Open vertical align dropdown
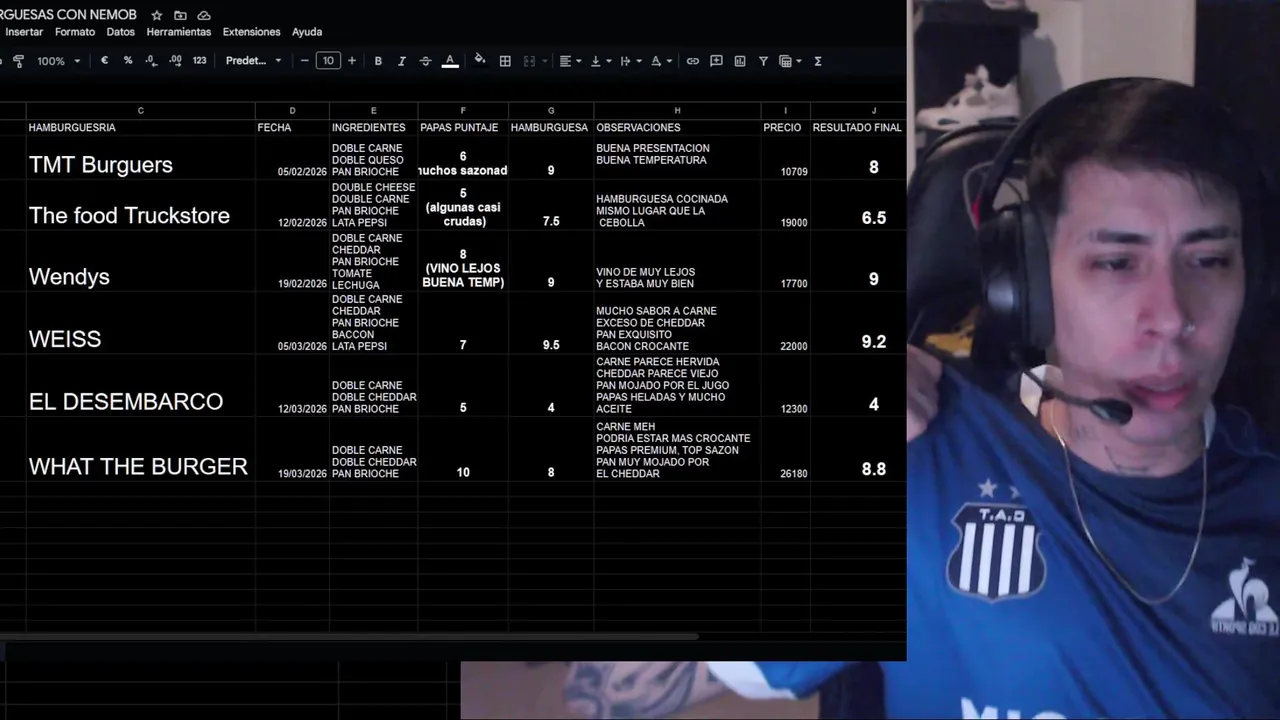The width and height of the screenshot is (1280, 720). (600, 61)
